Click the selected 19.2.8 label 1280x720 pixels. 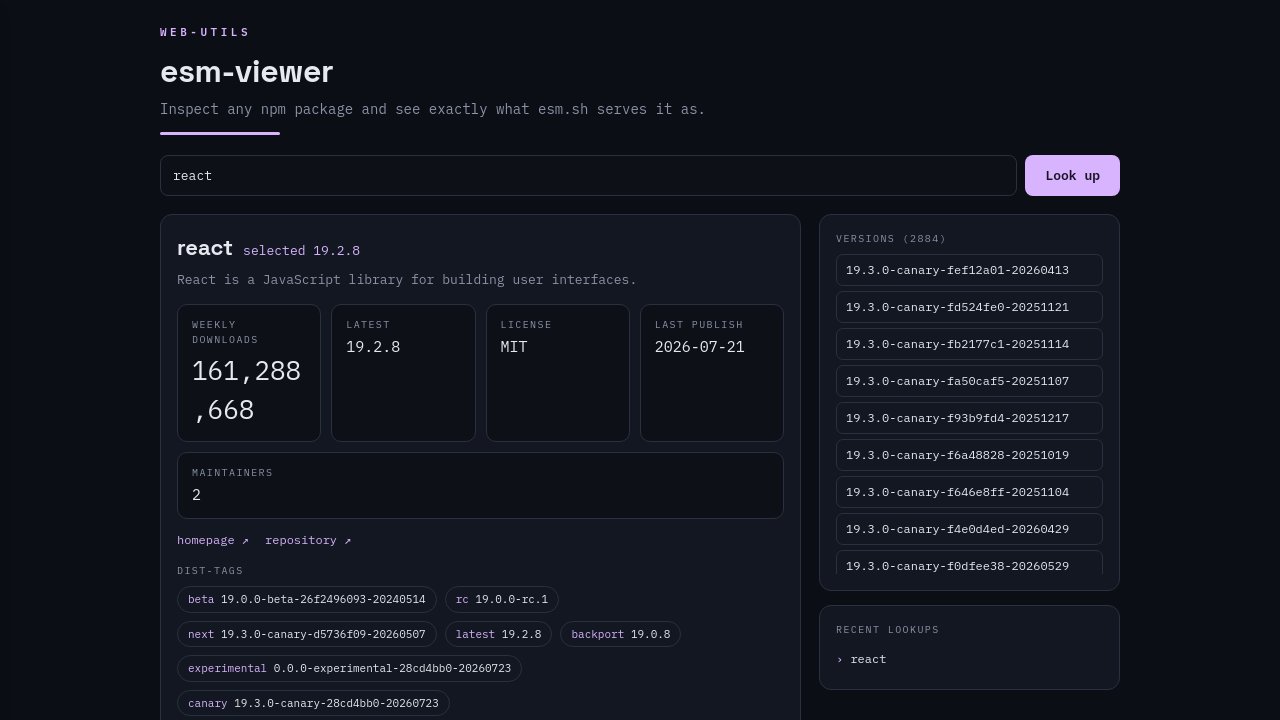tap(301, 250)
